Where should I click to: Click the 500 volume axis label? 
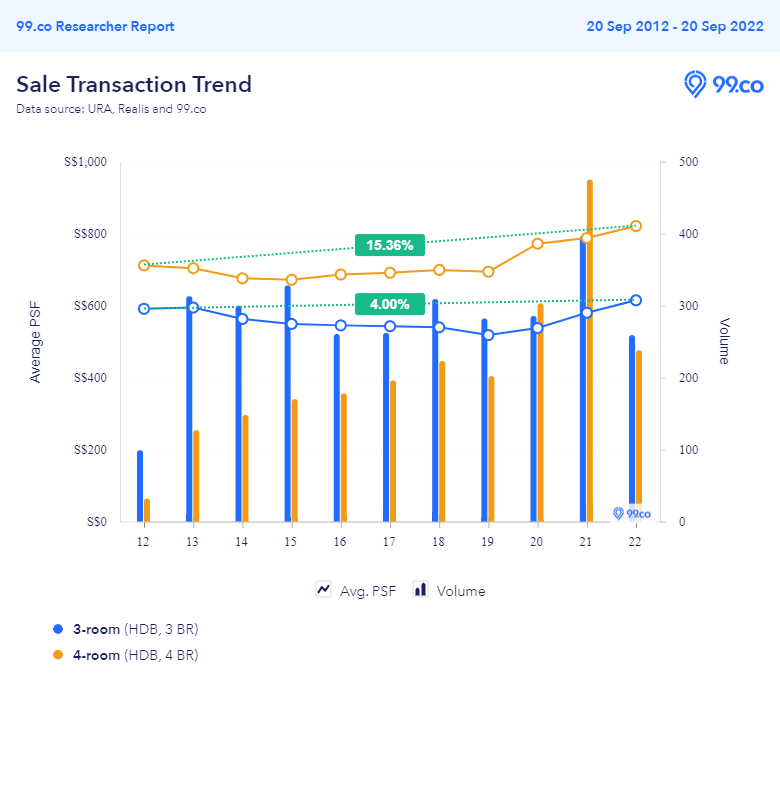tap(688, 162)
